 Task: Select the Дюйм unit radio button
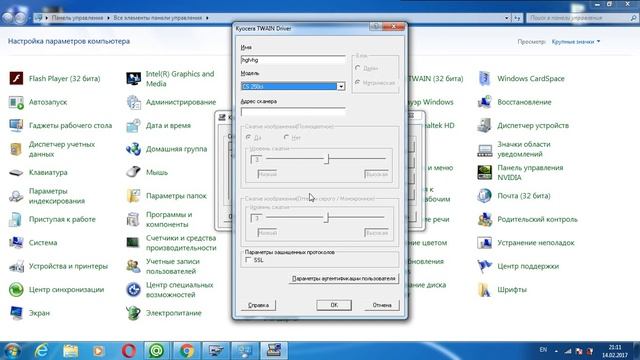click(358, 68)
